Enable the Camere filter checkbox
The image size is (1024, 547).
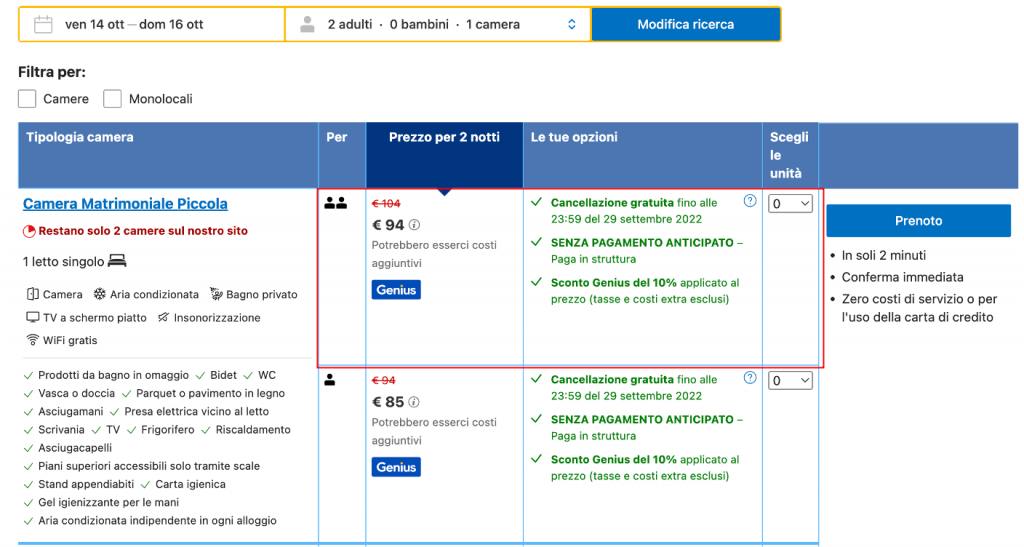[27, 99]
